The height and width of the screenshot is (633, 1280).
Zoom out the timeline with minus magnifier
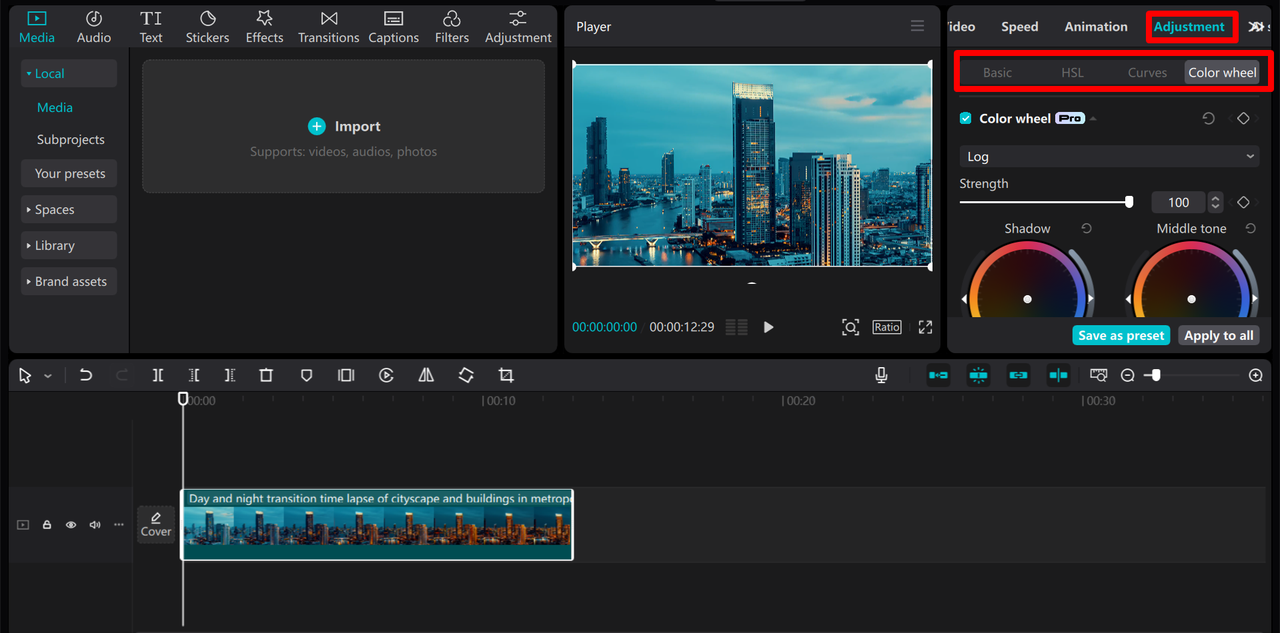[x=1128, y=375]
